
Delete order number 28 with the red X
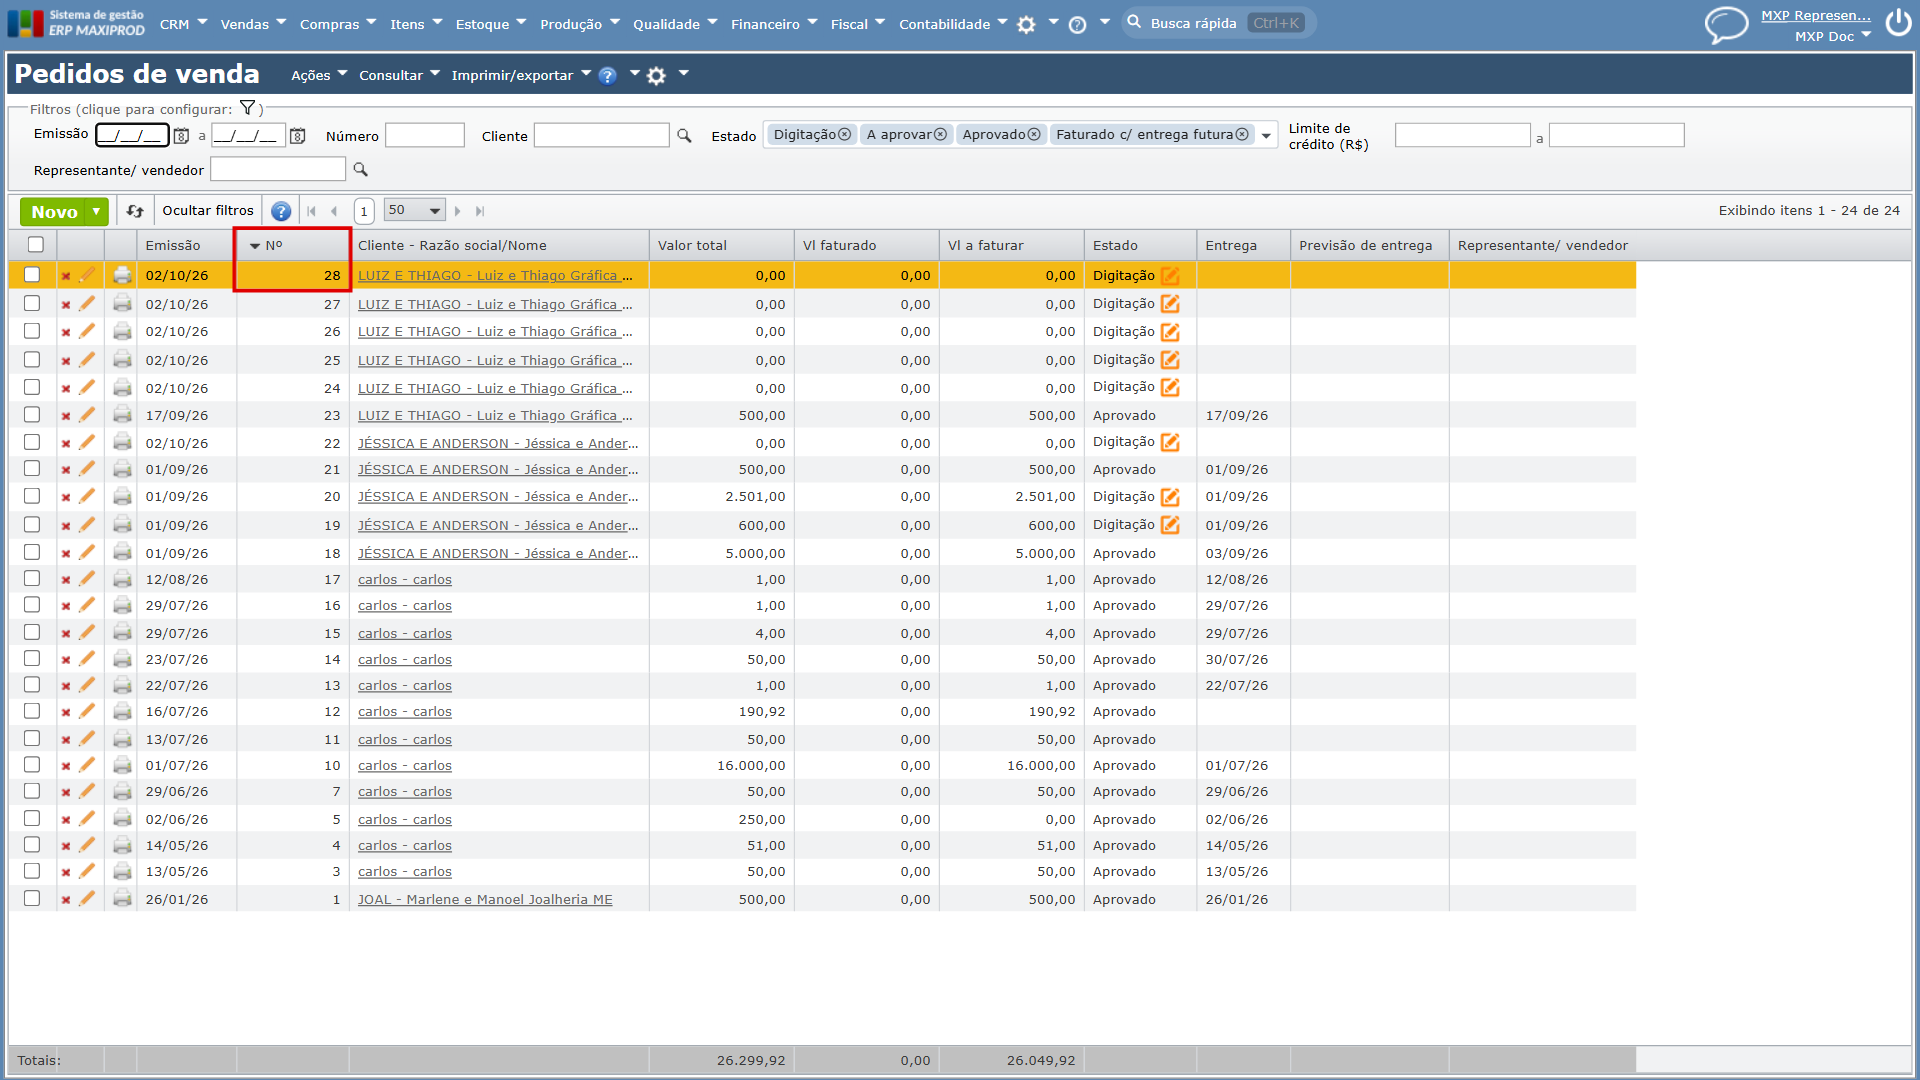pos(66,276)
